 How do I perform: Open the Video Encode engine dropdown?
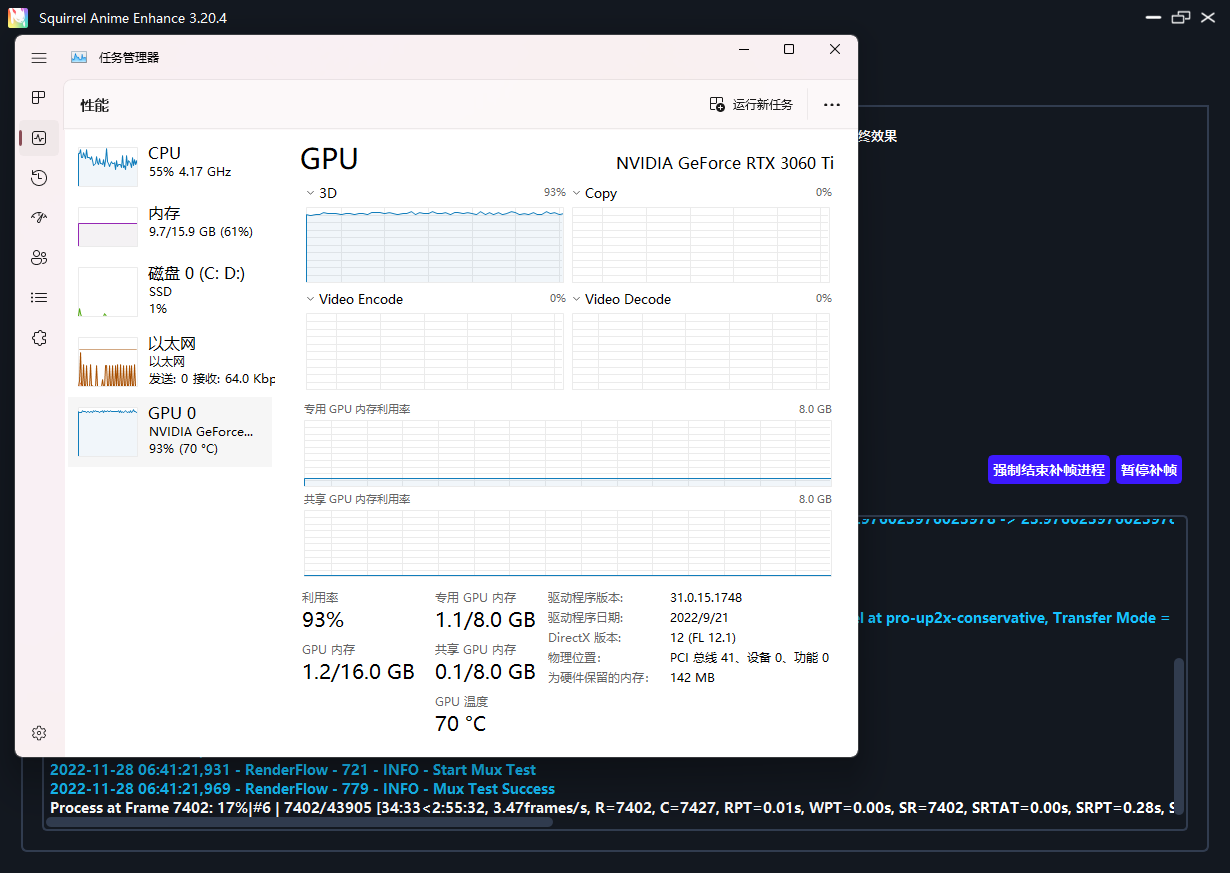(311, 299)
